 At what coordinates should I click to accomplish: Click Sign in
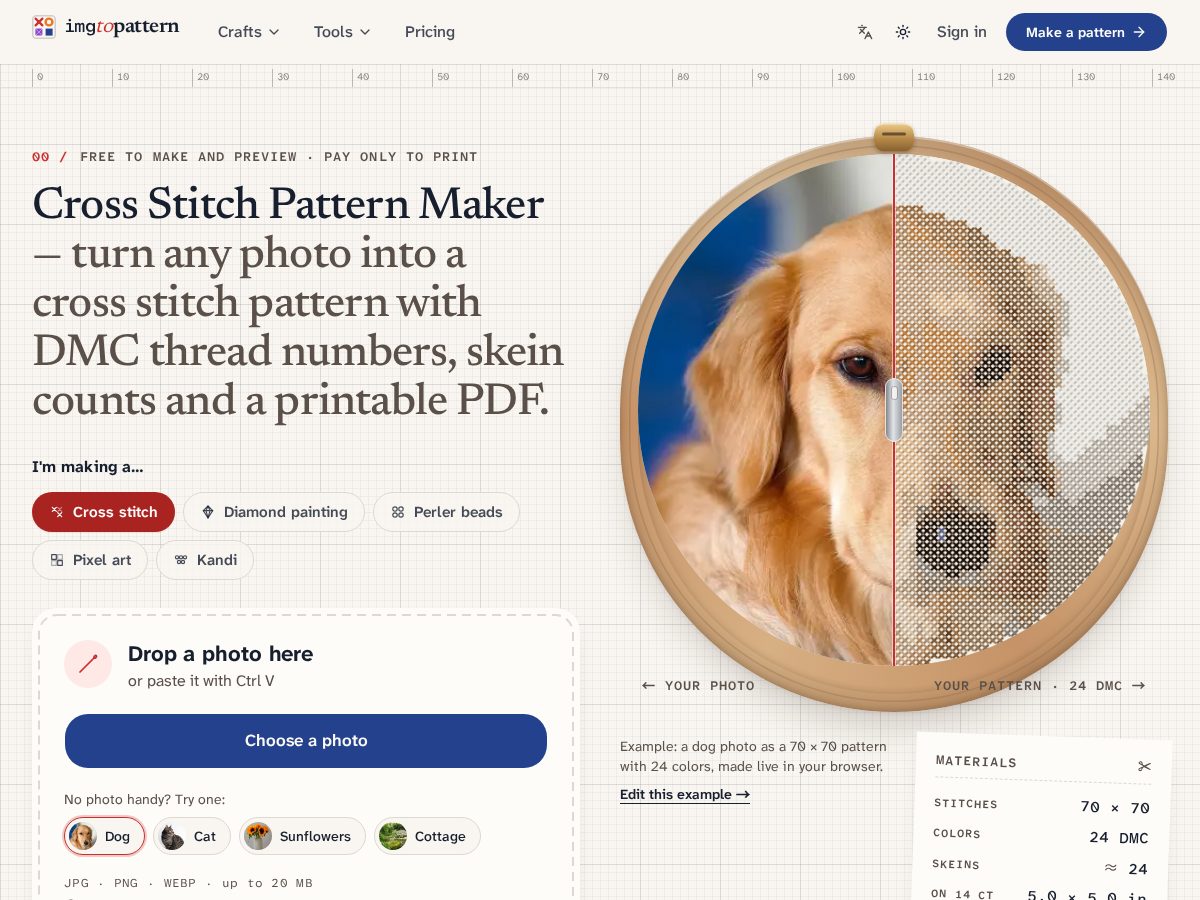tap(962, 32)
